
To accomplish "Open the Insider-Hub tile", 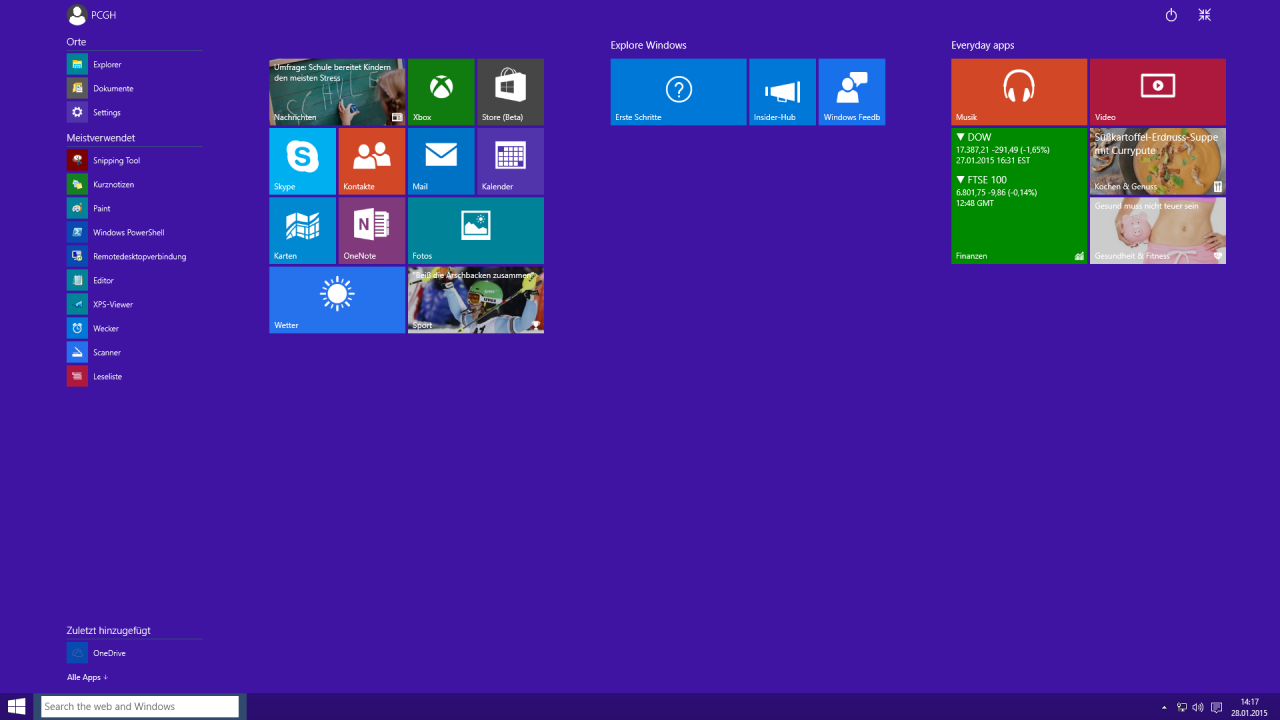I will coord(782,91).
